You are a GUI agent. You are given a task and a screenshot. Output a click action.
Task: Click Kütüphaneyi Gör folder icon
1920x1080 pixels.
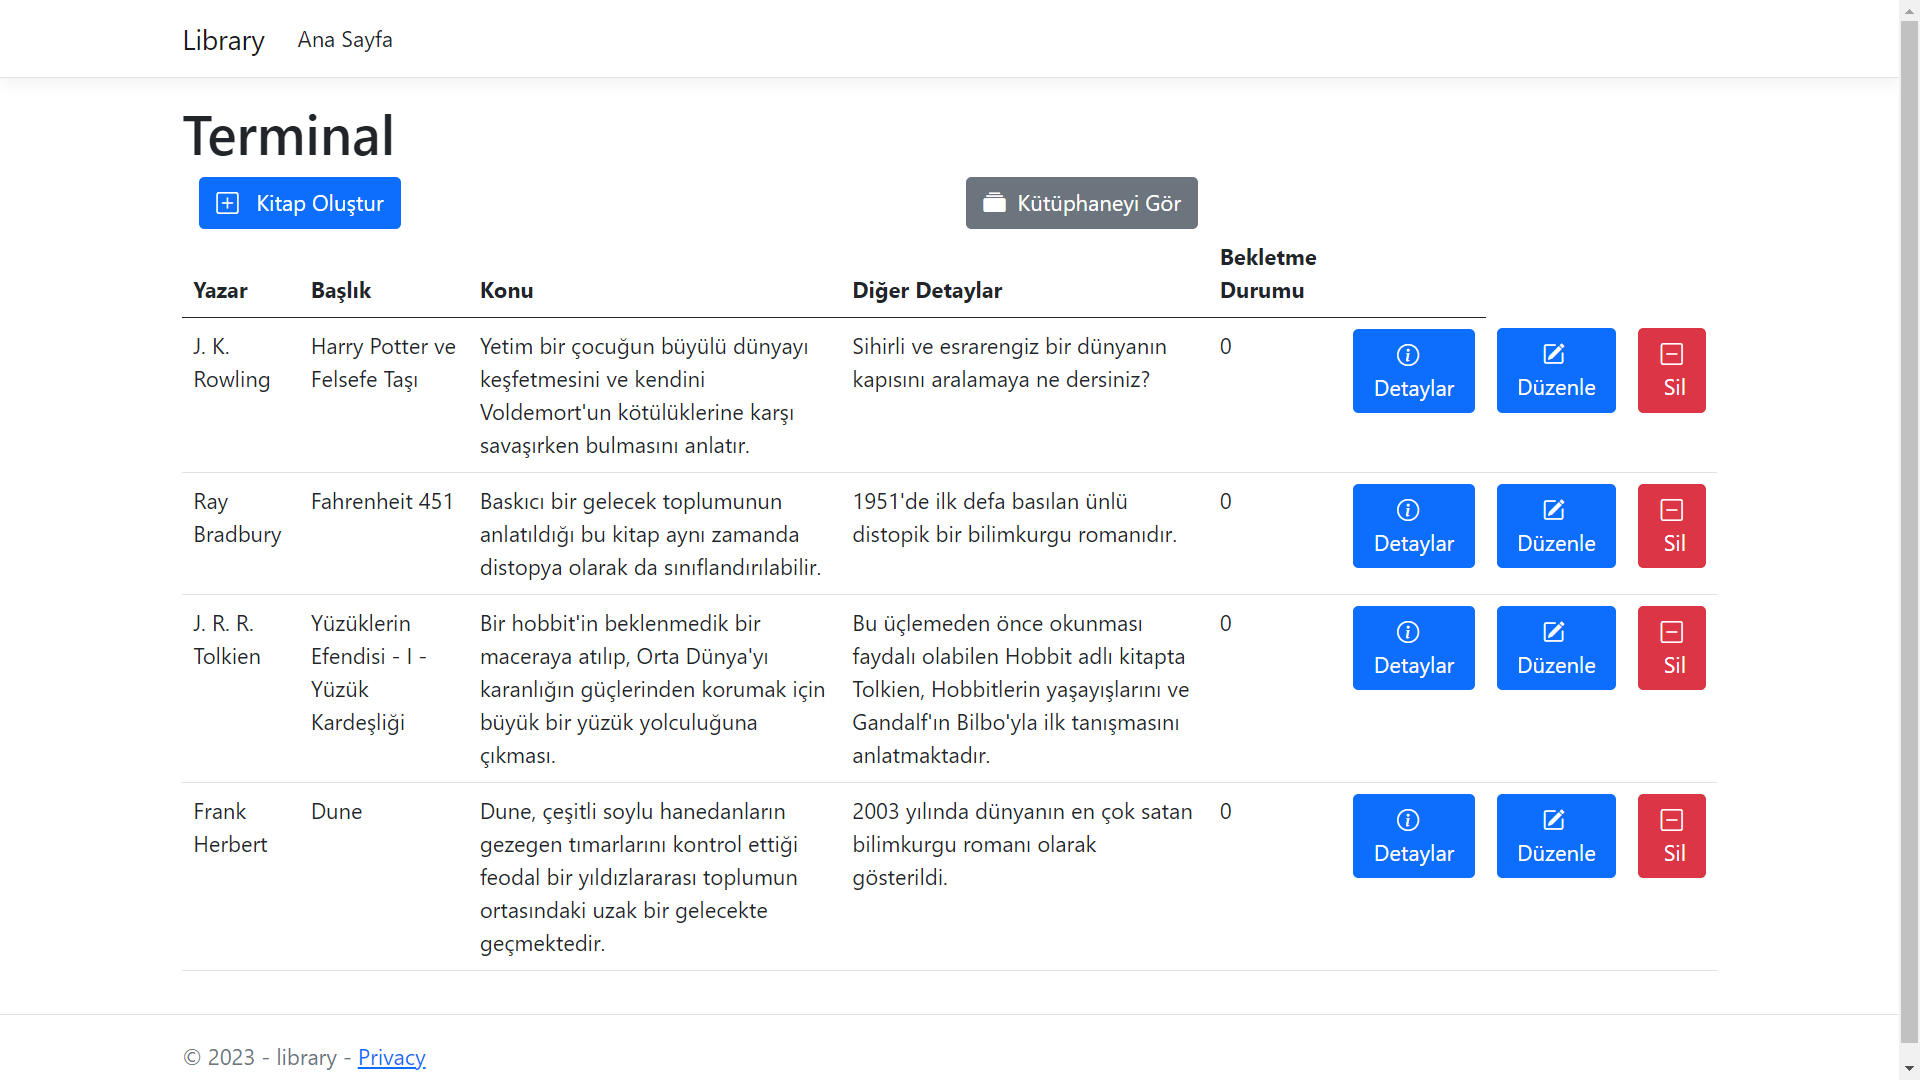pos(994,203)
